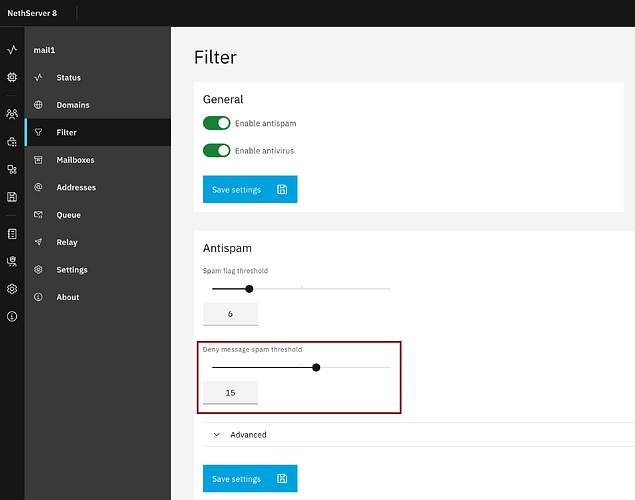
Task: Open the Domains menu item
Action: (98, 105)
